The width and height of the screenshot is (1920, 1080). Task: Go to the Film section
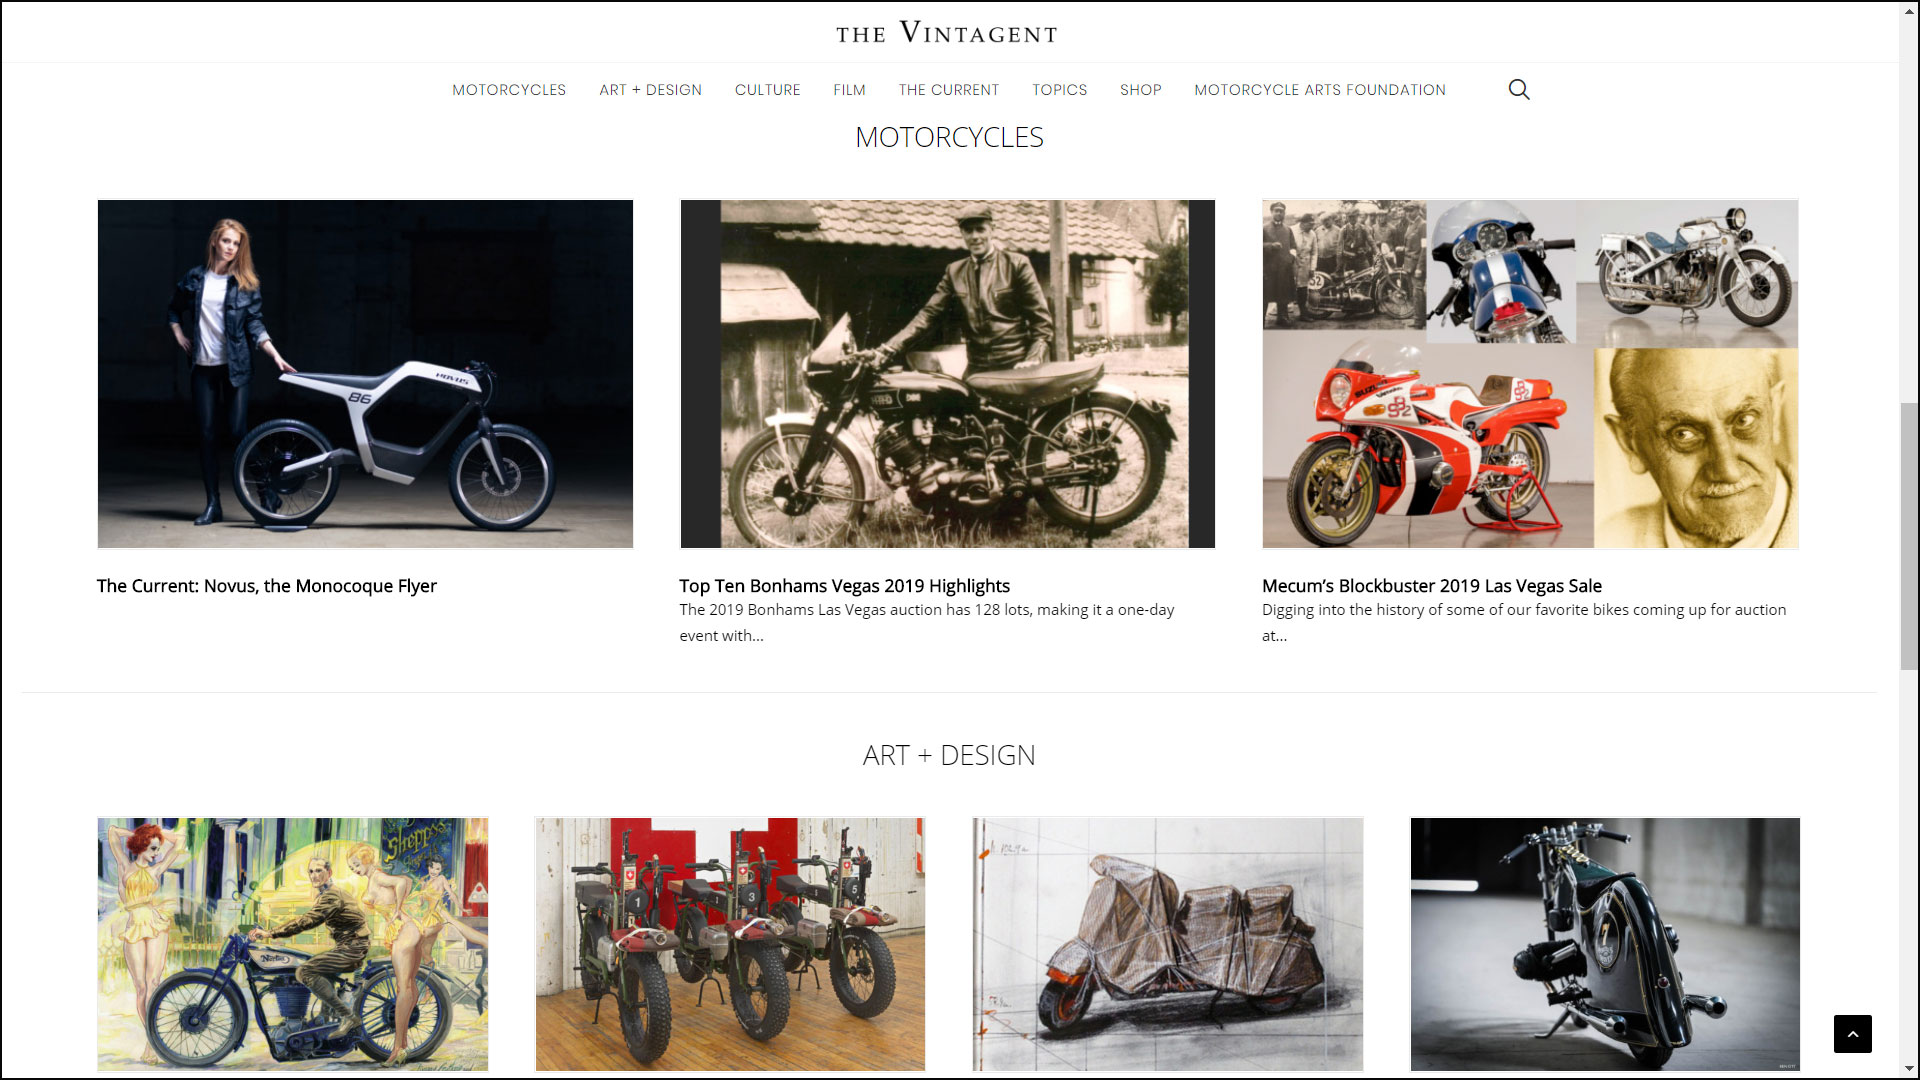[849, 90]
